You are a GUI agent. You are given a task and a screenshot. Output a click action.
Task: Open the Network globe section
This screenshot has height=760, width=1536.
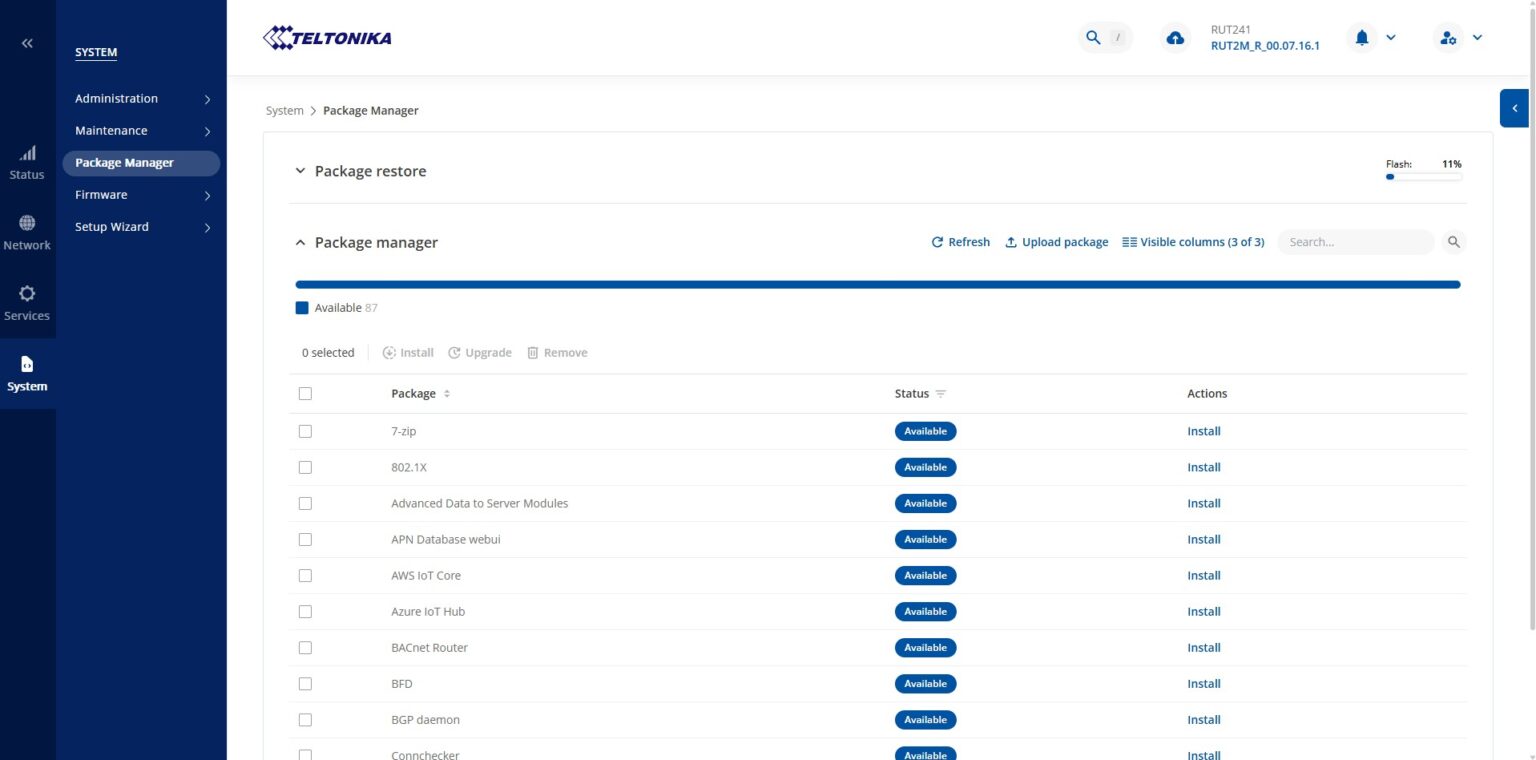[27, 233]
